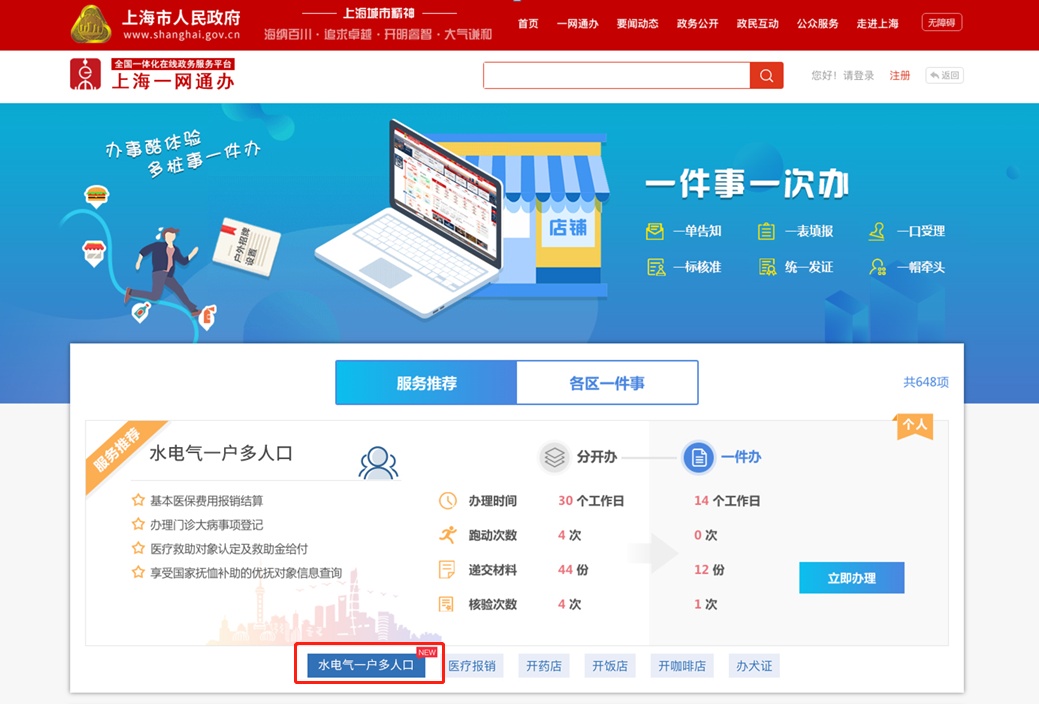Select the 开饭店 service tab
This screenshot has width=1039, height=704.
tap(610, 666)
